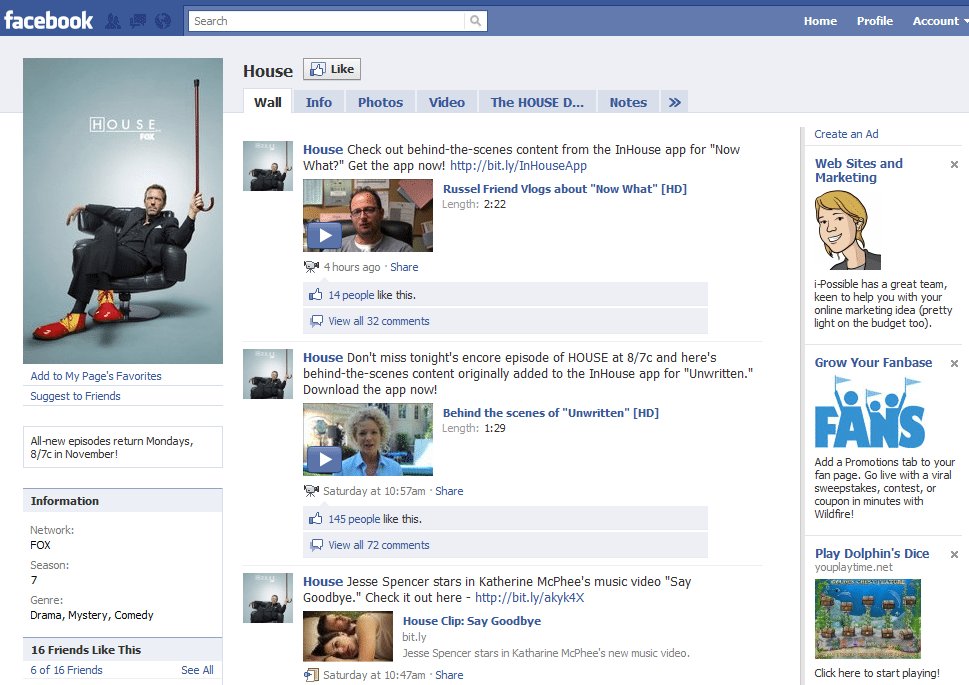
Task: Close the Play Dolphin's Dice ad
Action: [x=954, y=555]
